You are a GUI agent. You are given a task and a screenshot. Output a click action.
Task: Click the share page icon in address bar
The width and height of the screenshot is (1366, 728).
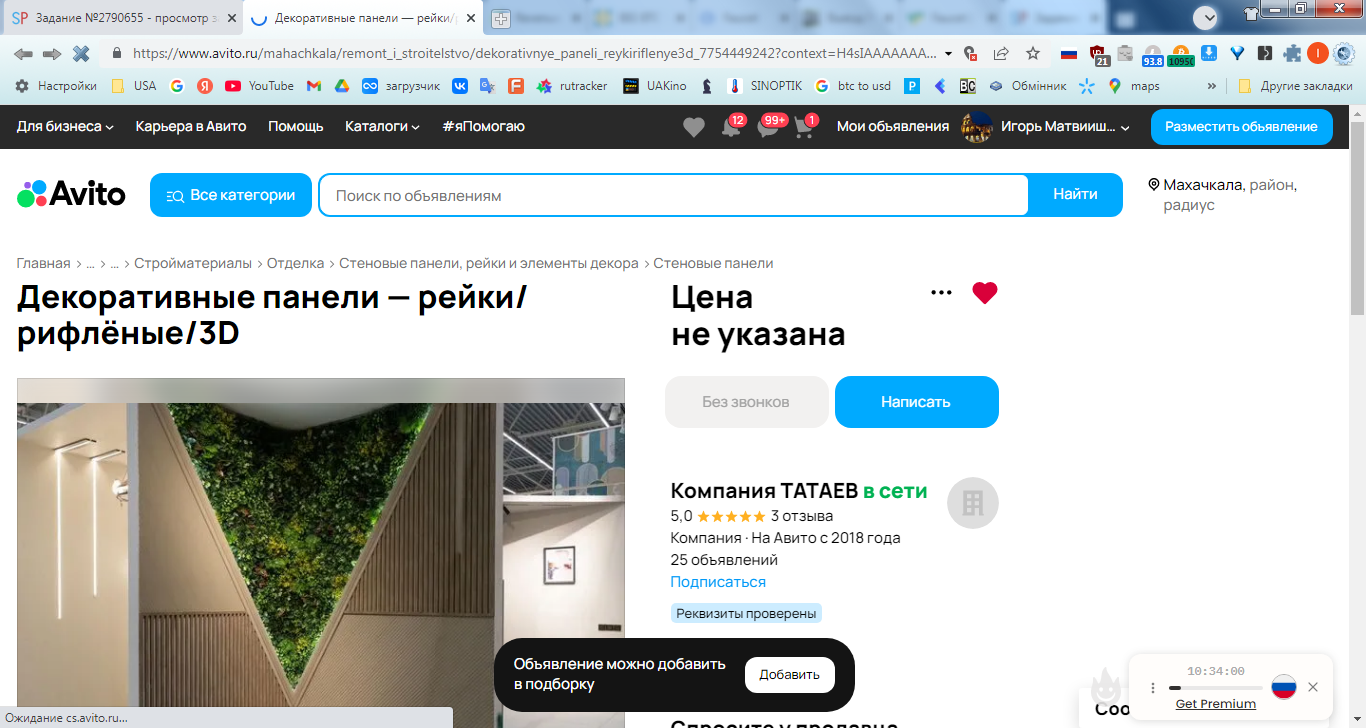pos(1001,53)
